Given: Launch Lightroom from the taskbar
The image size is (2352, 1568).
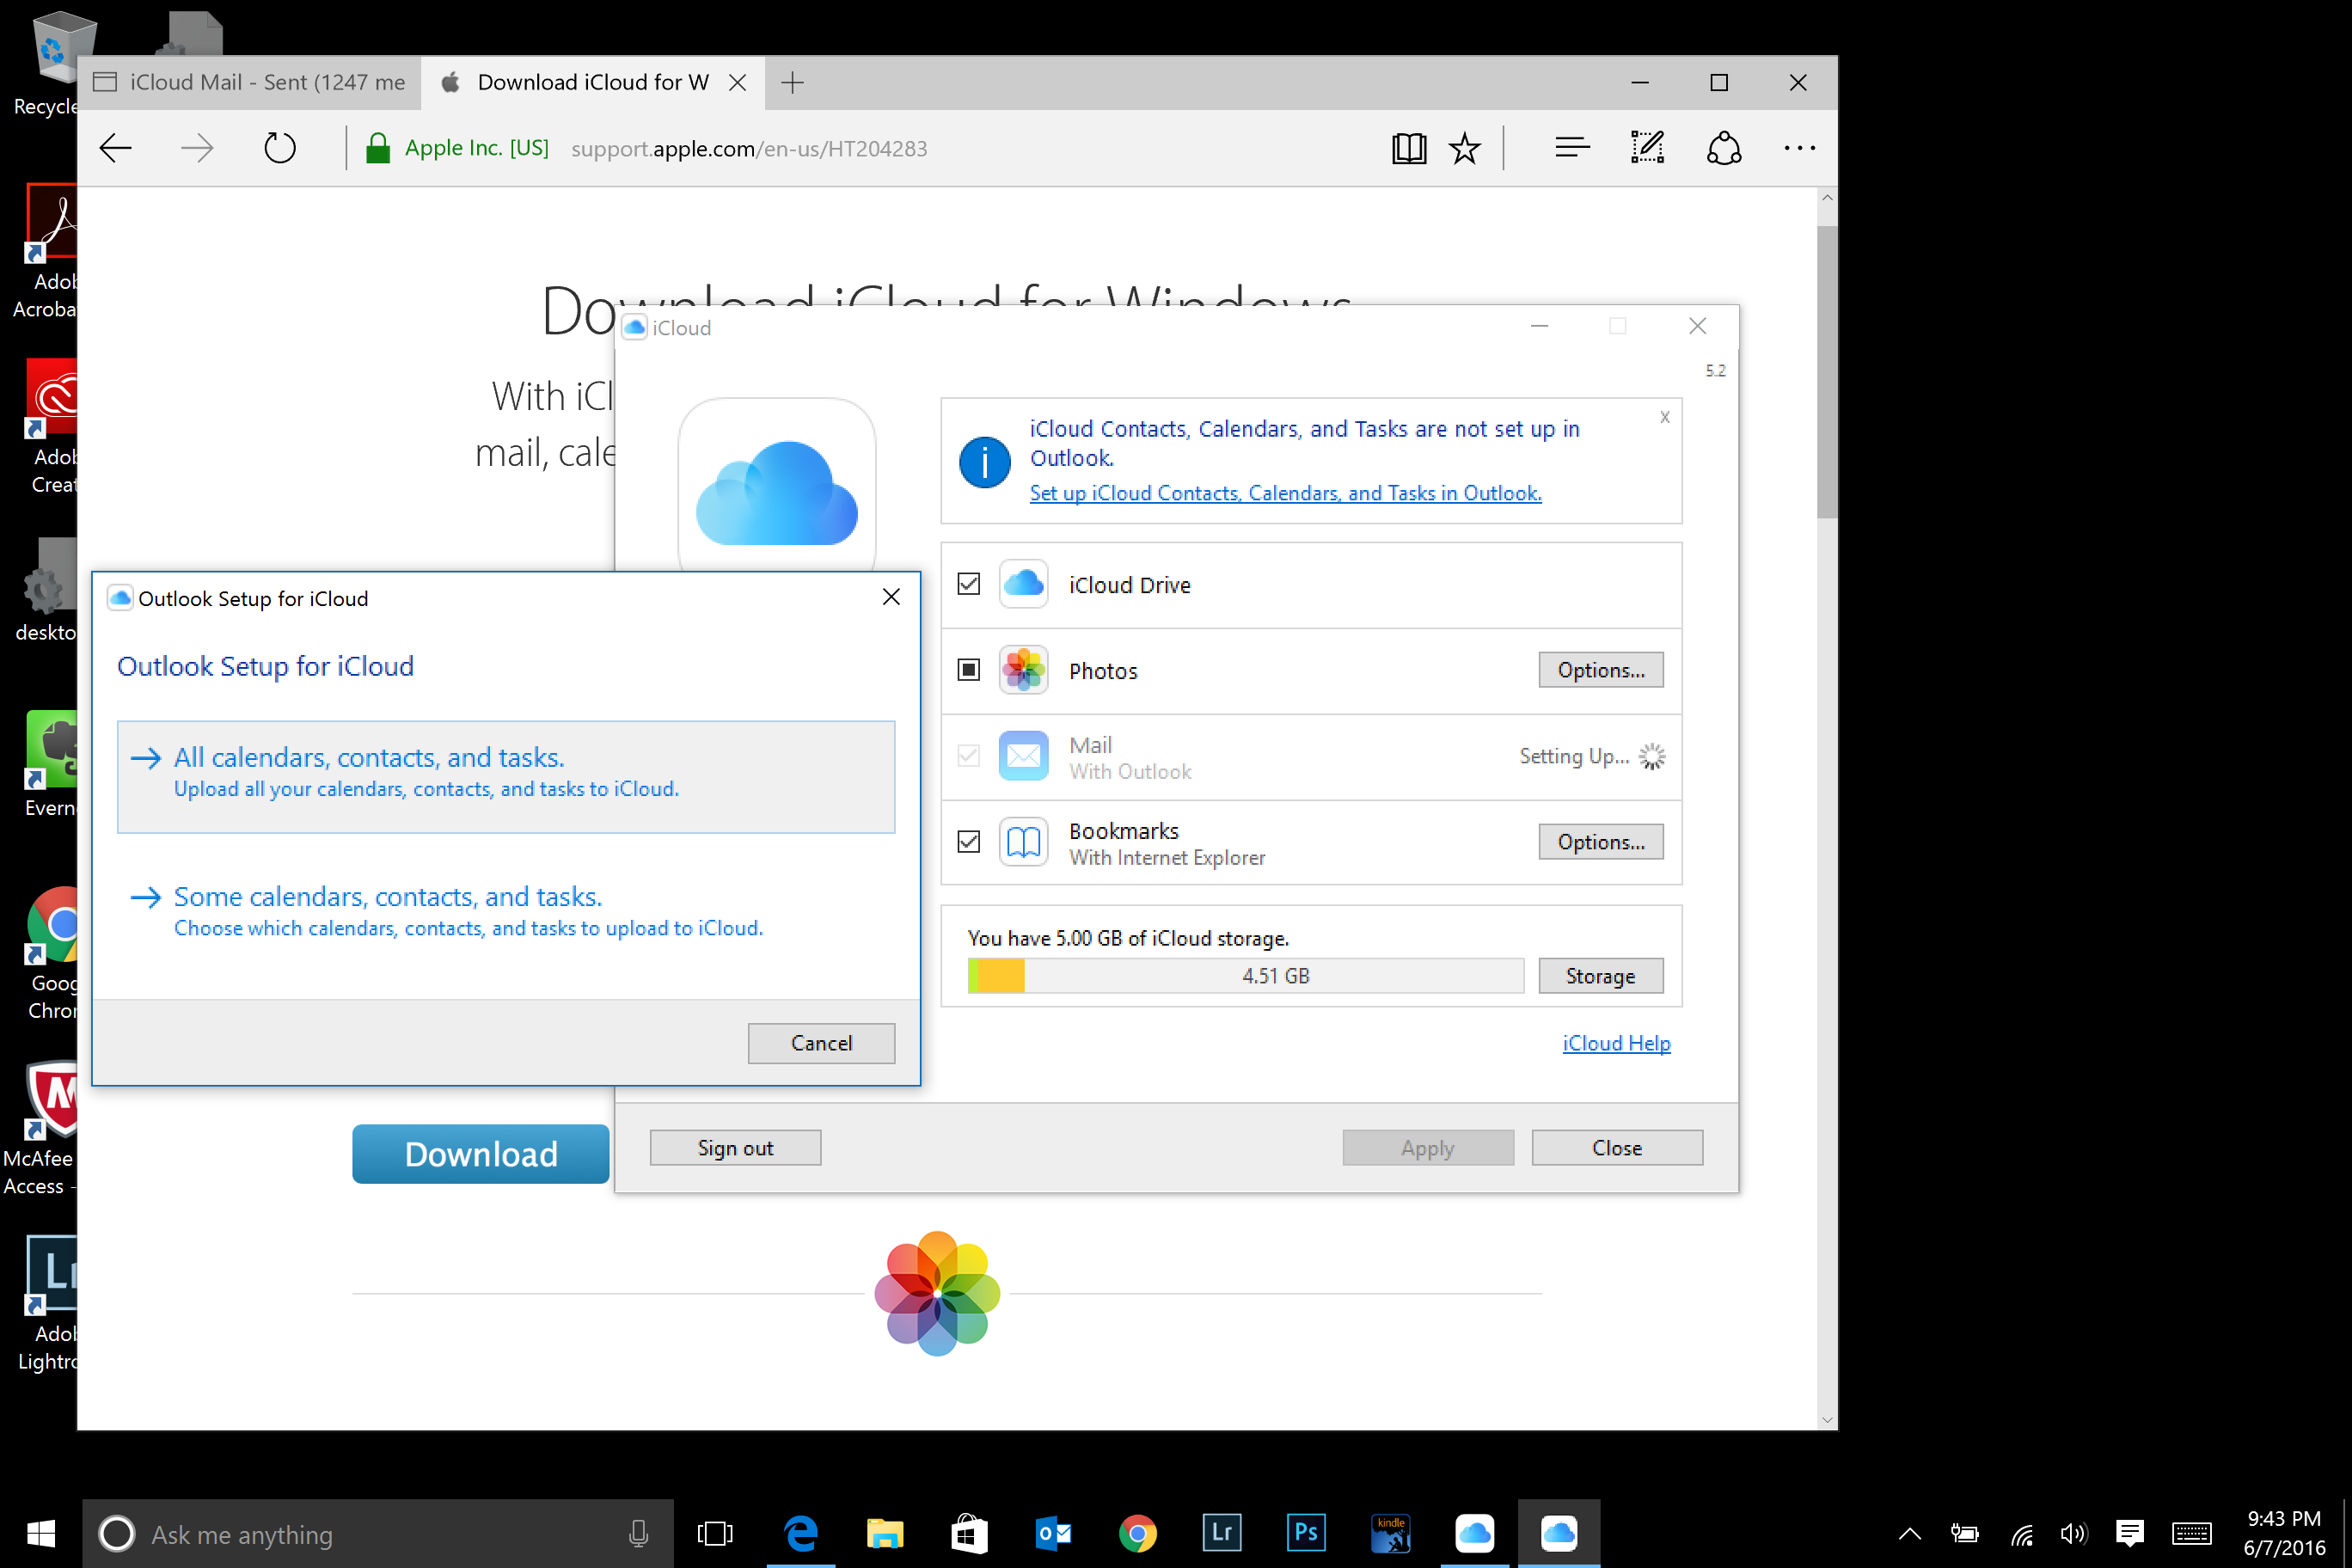Looking at the screenshot, I should tap(1222, 1533).
